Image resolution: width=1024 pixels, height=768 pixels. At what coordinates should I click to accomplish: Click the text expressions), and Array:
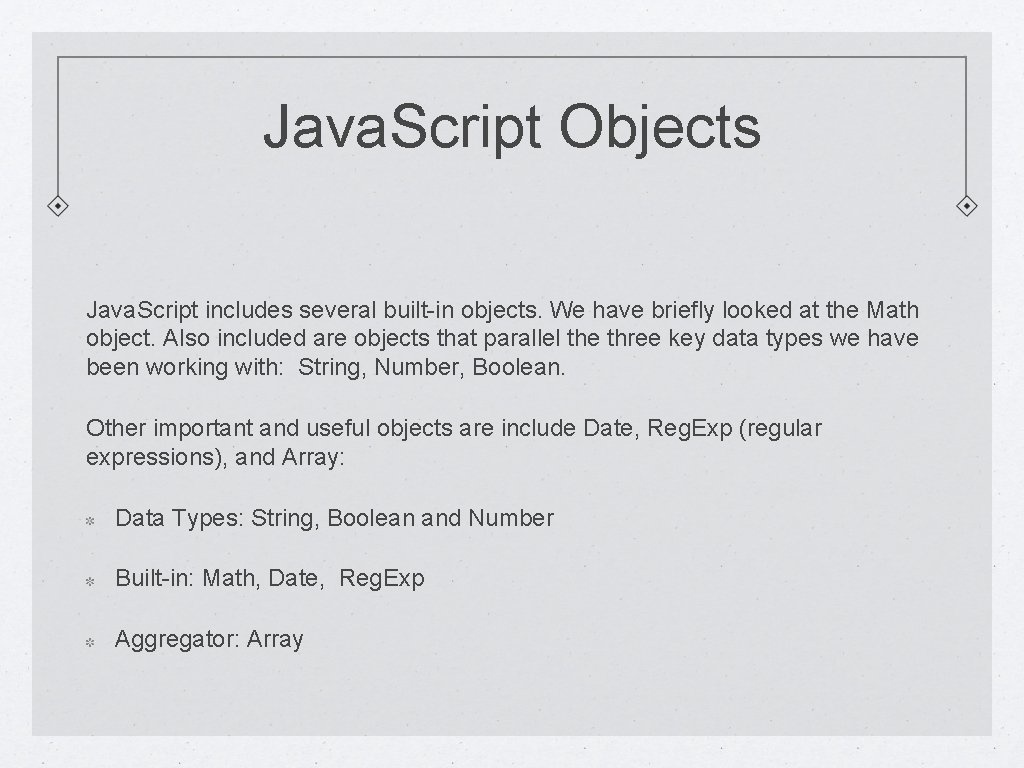tap(215, 457)
